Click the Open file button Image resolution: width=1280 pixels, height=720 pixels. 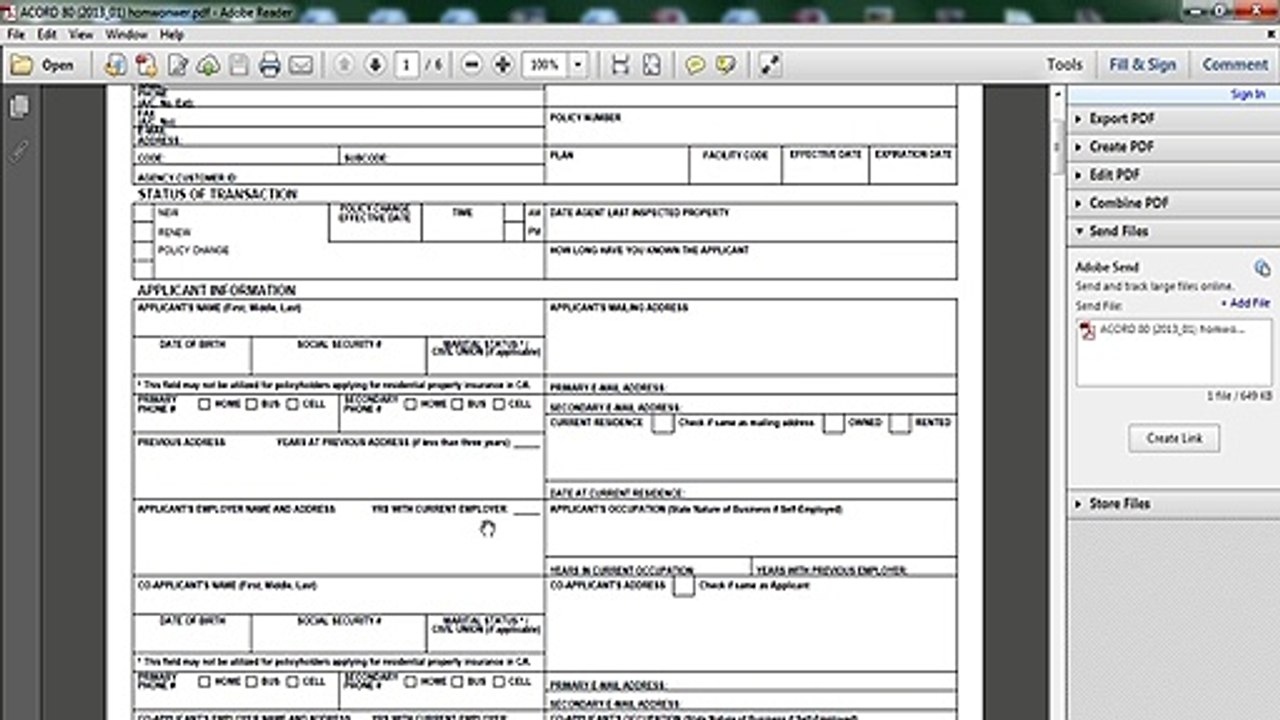click(43, 65)
